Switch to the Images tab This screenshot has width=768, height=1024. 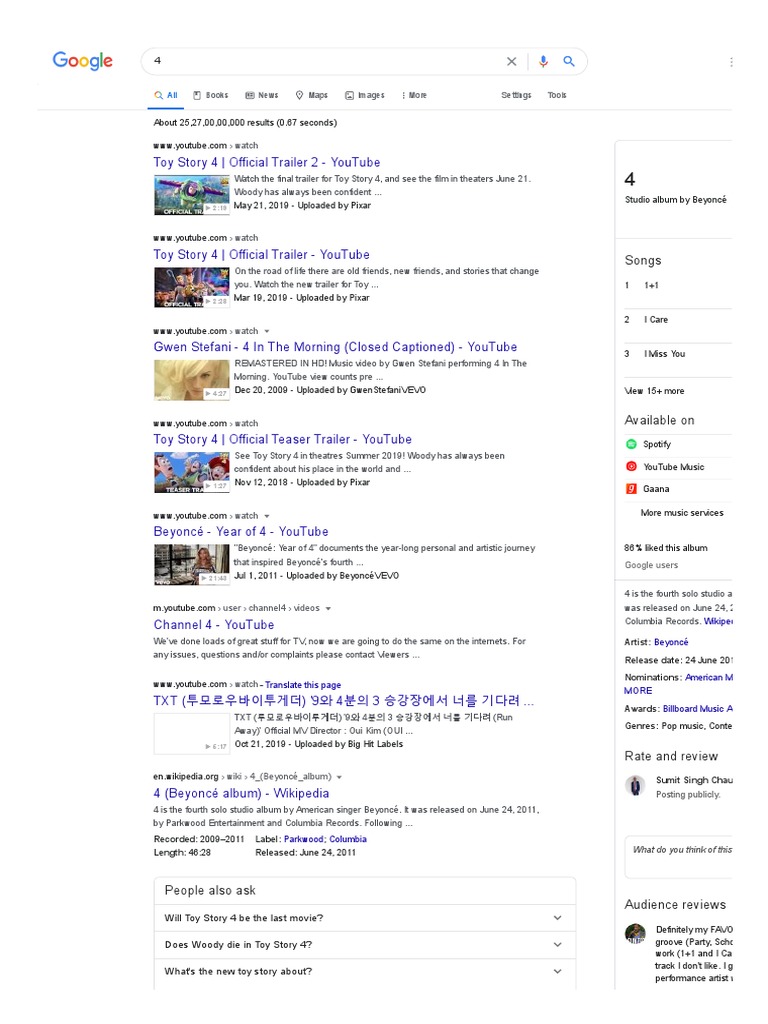point(364,95)
